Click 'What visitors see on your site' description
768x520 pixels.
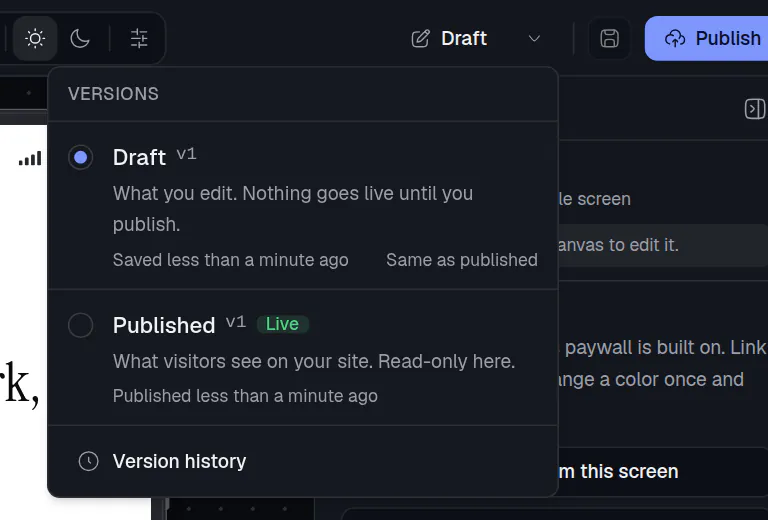click(314, 361)
